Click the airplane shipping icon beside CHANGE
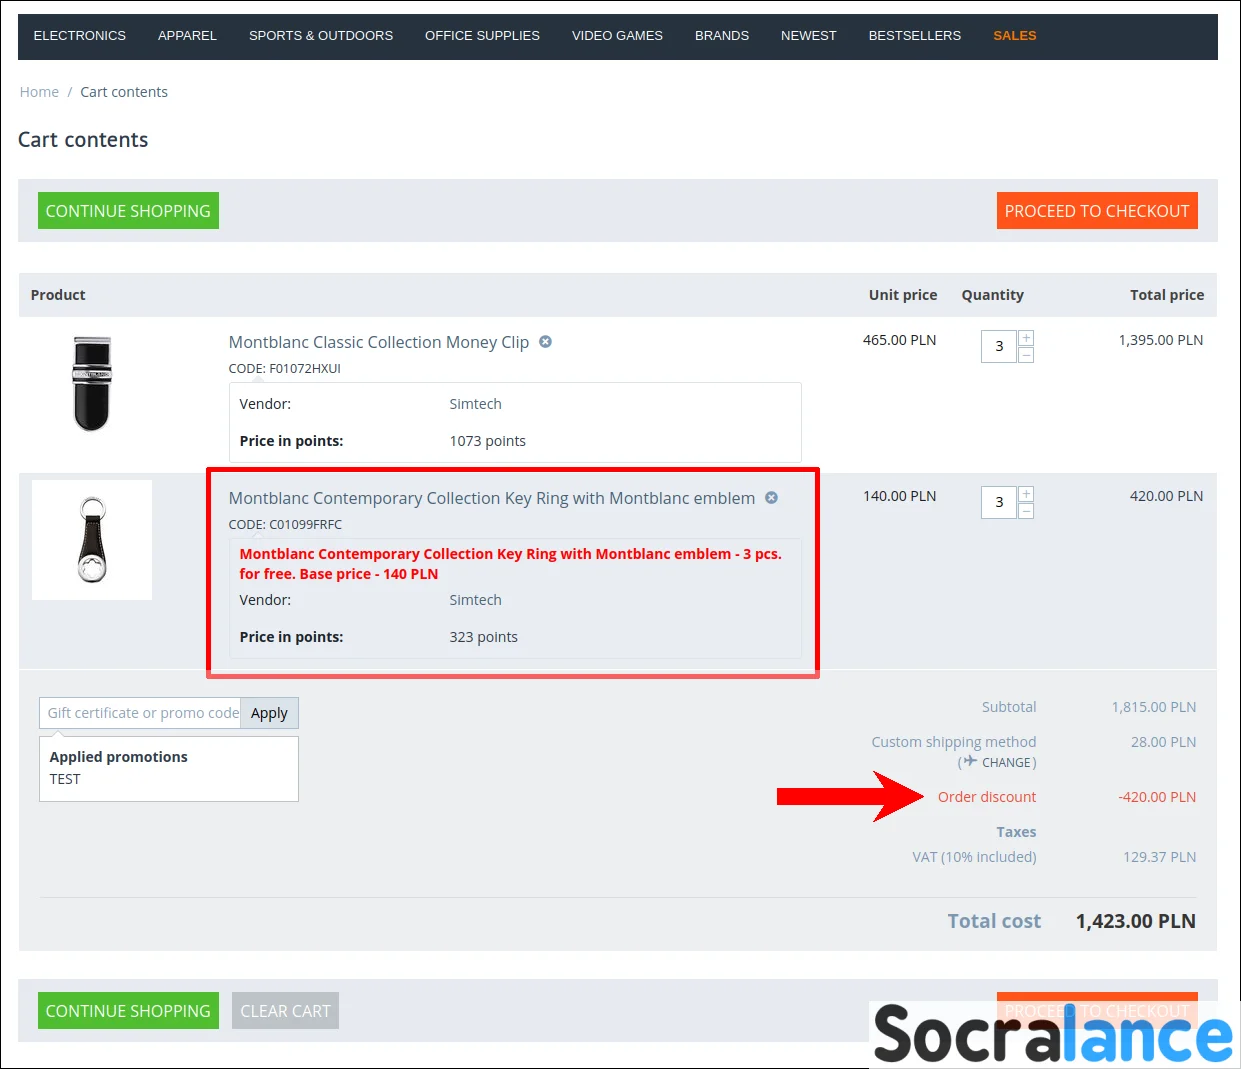The height and width of the screenshot is (1069, 1241). coord(969,761)
